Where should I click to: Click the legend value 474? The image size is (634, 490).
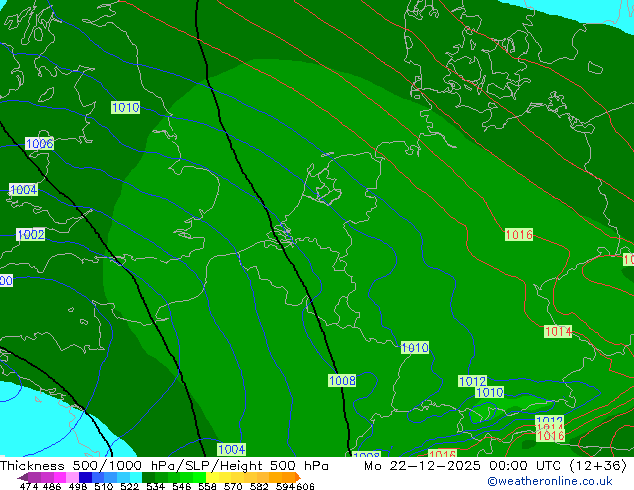[x=29, y=486]
